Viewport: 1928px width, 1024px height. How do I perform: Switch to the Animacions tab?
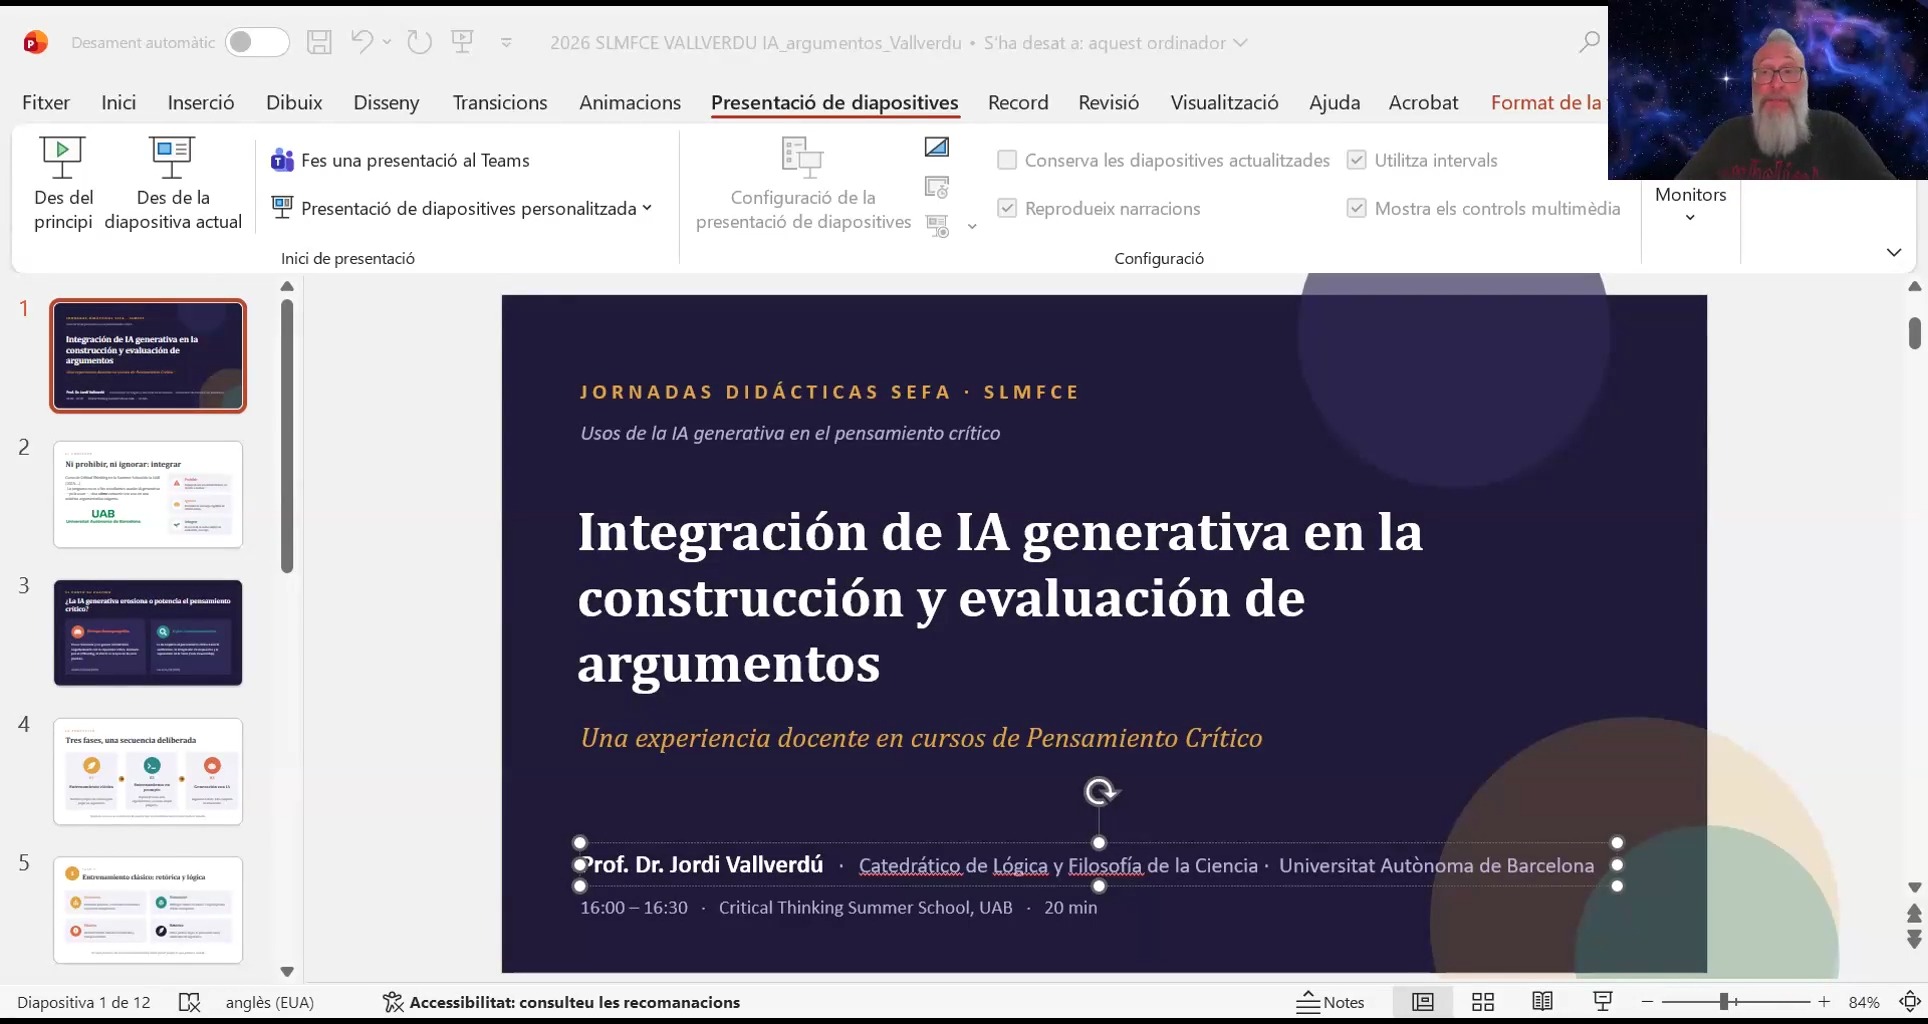[x=630, y=102]
